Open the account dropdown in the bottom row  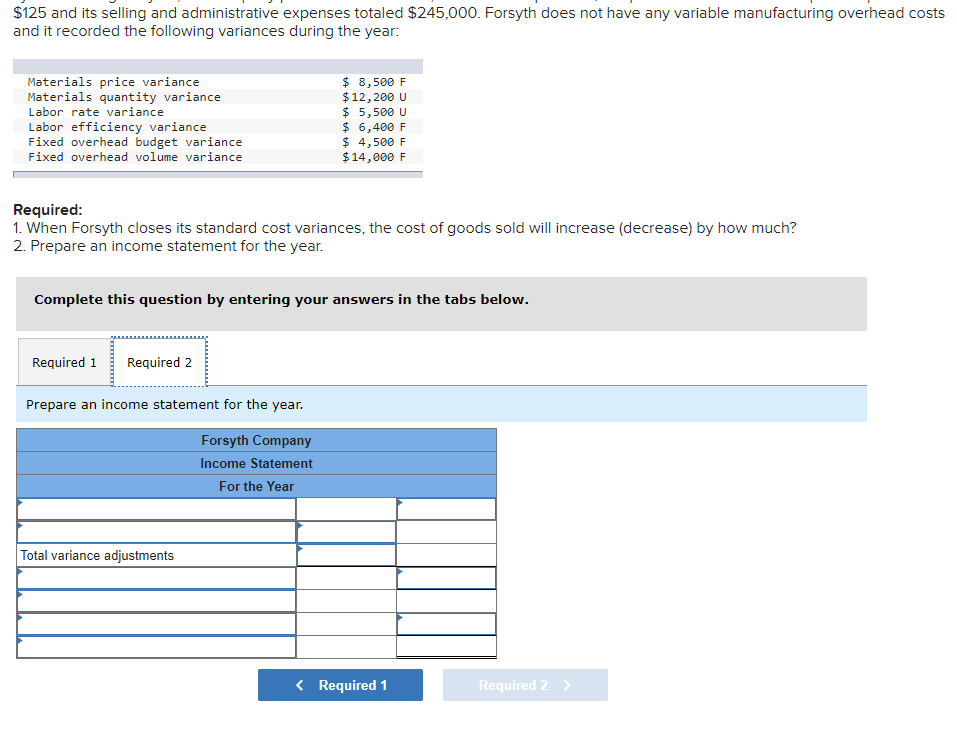155,646
